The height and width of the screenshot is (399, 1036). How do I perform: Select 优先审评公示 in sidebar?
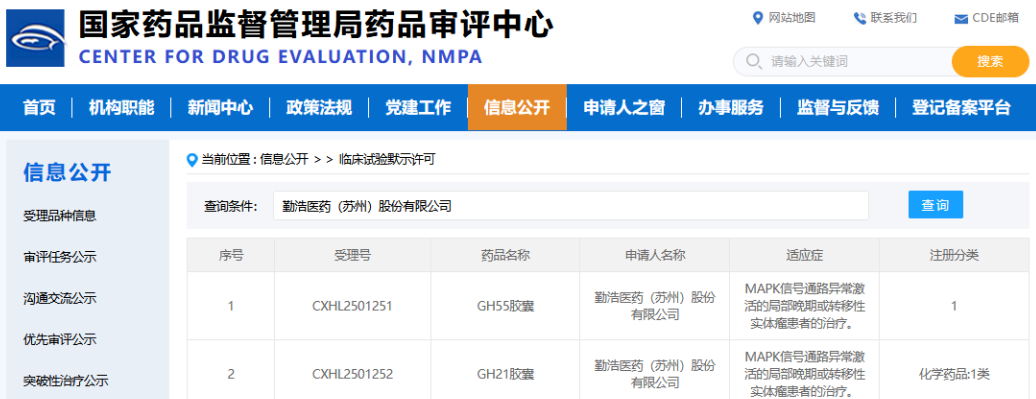click(x=59, y=340)
